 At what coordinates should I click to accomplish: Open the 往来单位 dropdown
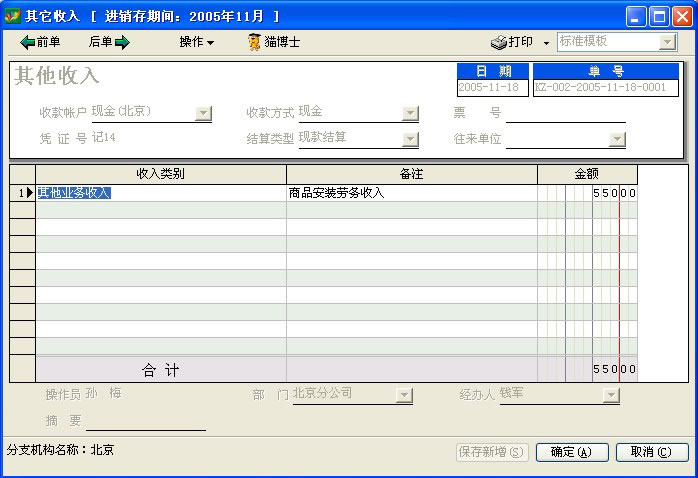pyautogui.click(x=617, y=139)
